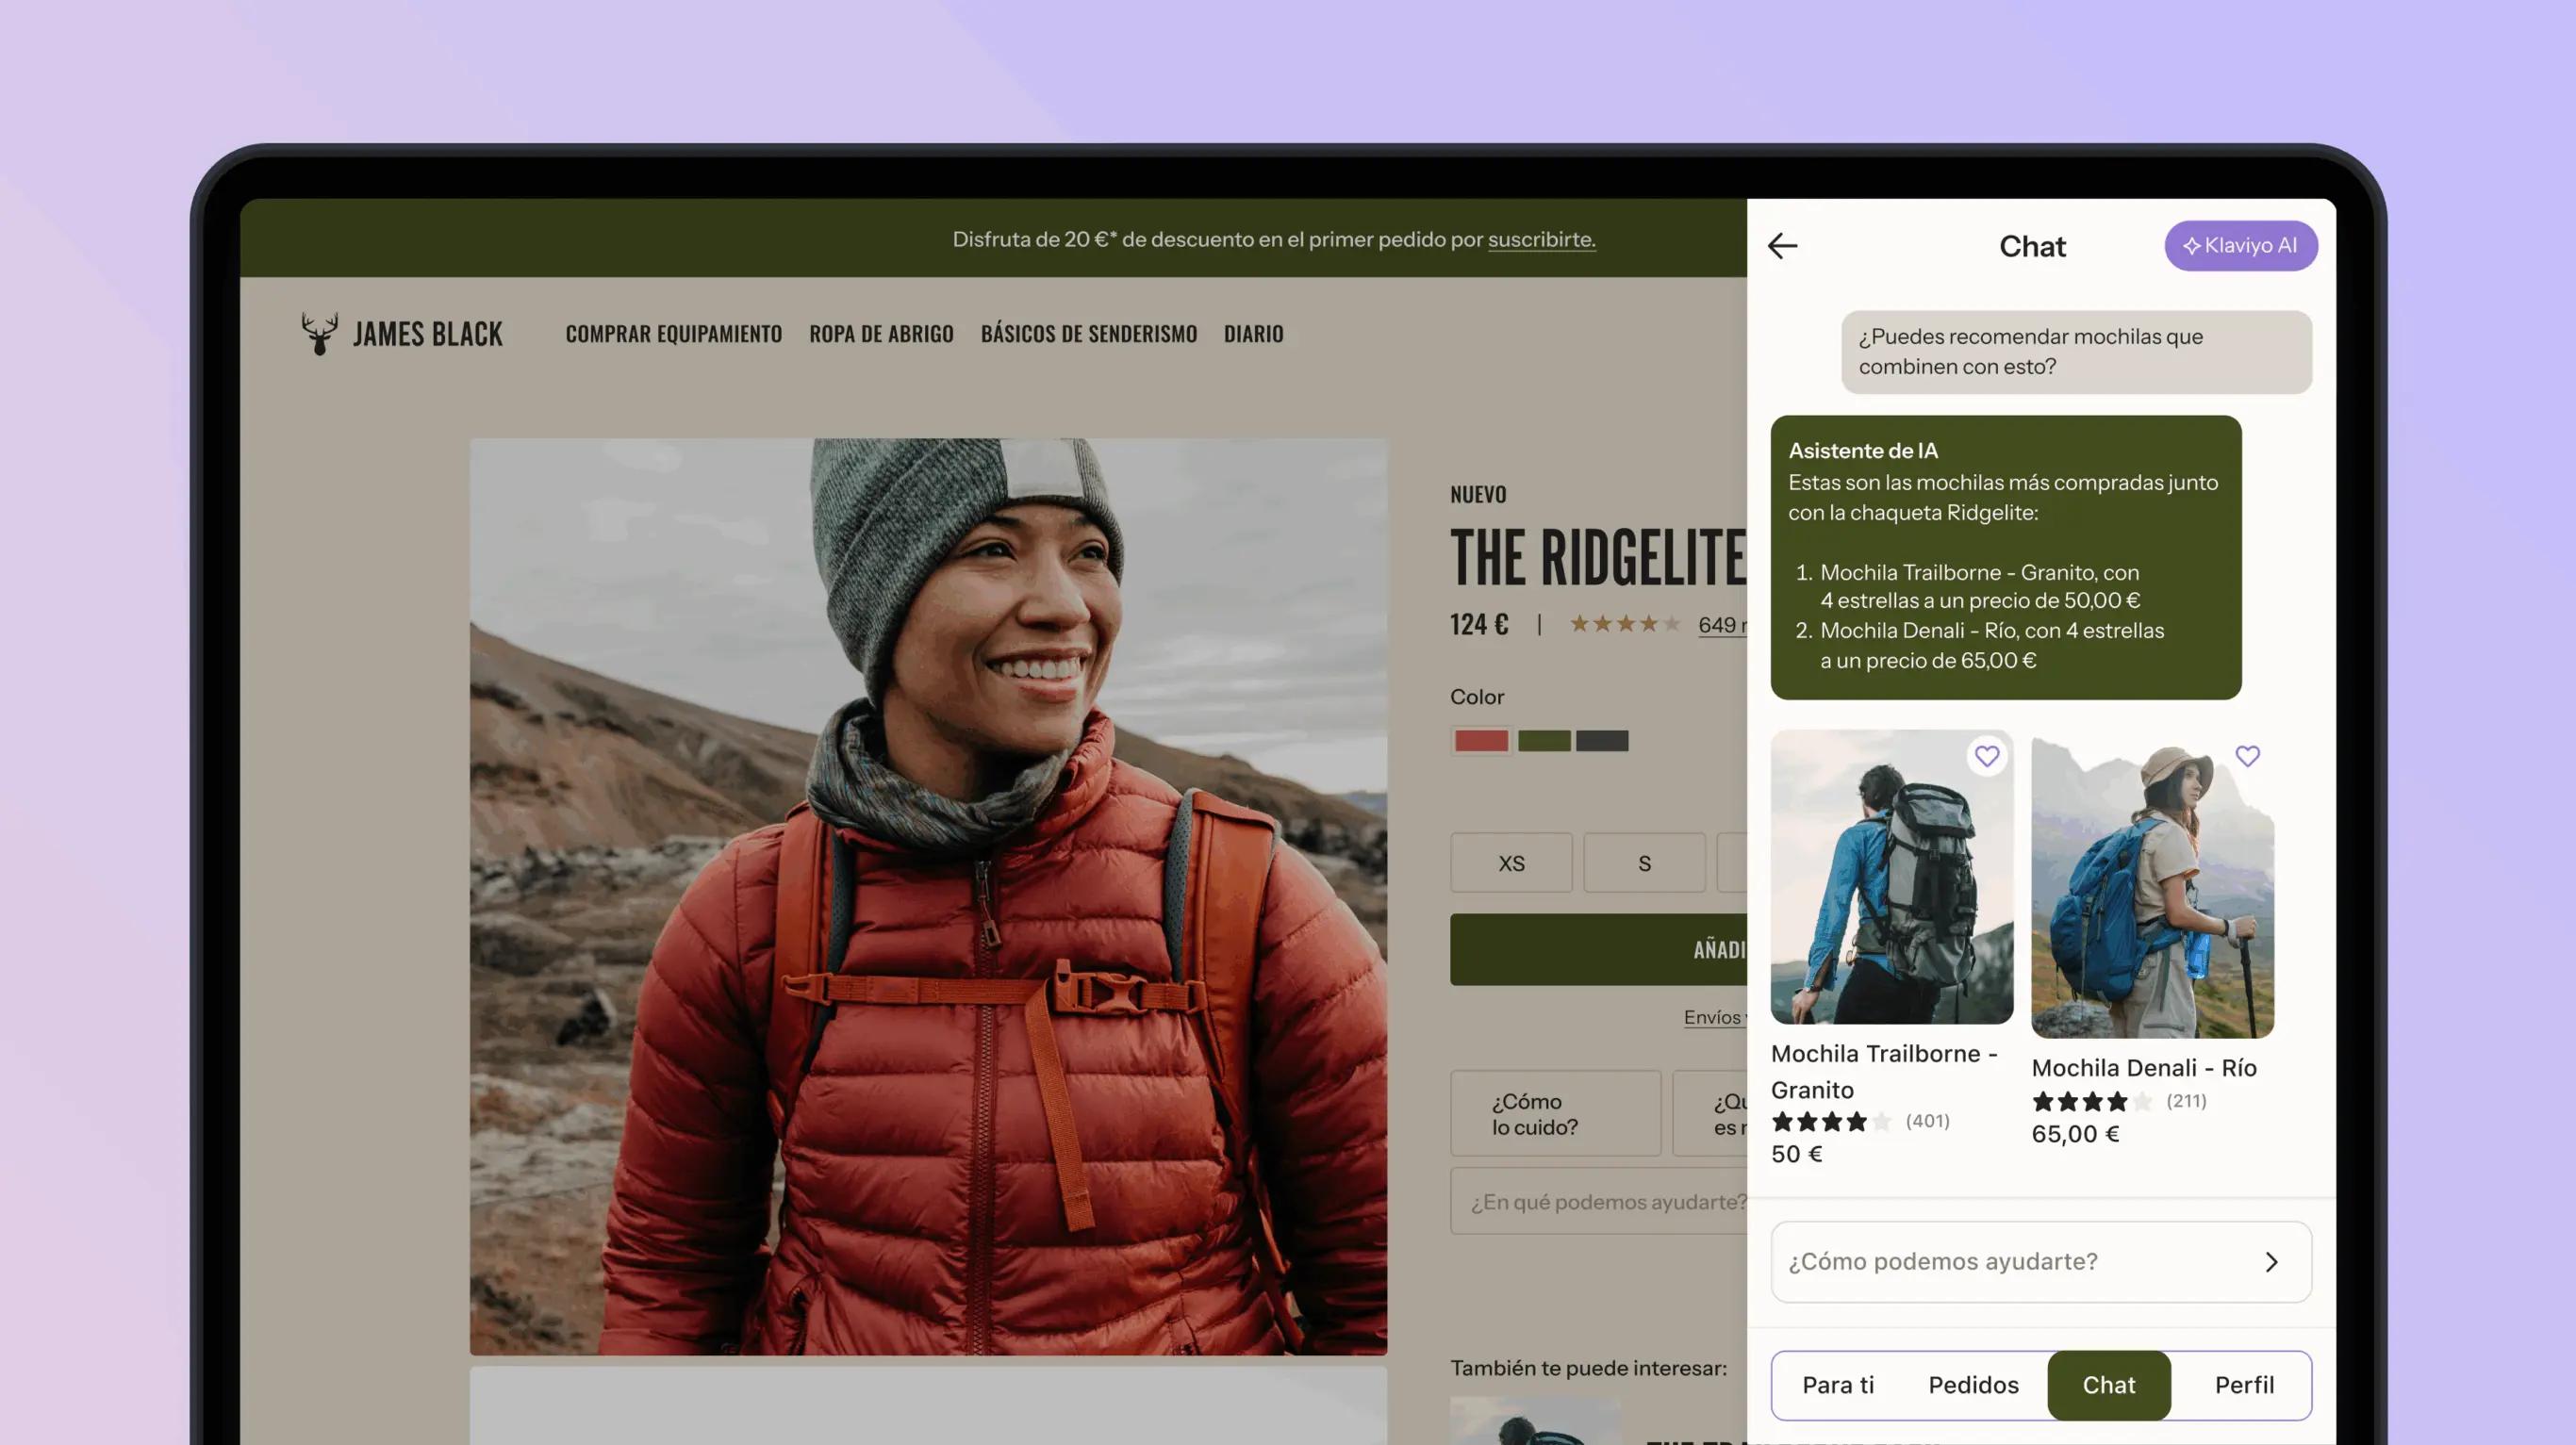The image size is (2576, 1445).
Task: Favorite the Mochila Trailborne heart icon
Action: coord(1986,756)
